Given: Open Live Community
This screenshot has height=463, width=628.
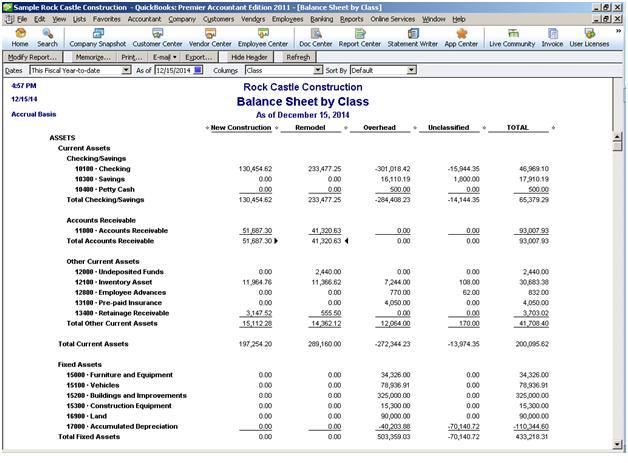Looking at the screenshot, I should click(x=512, y=38).
